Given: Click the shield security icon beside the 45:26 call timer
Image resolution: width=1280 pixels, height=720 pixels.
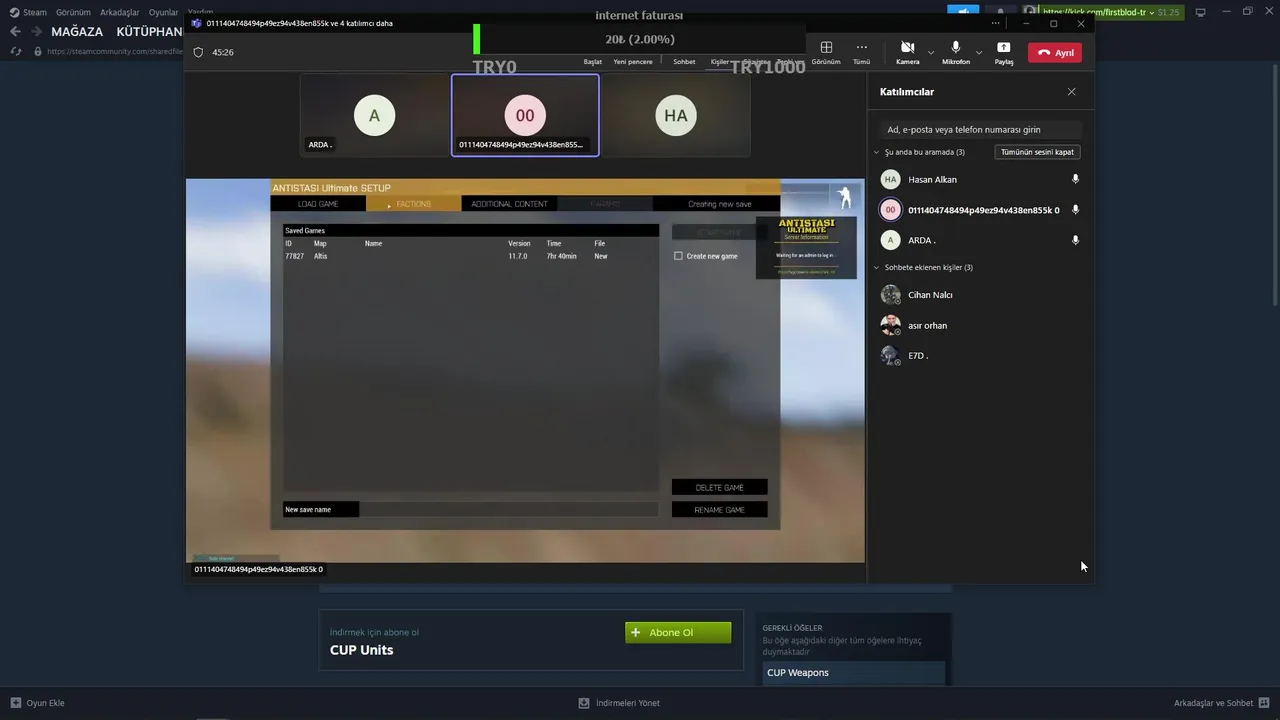Looking at the screenshot, I should click(198, 52).
